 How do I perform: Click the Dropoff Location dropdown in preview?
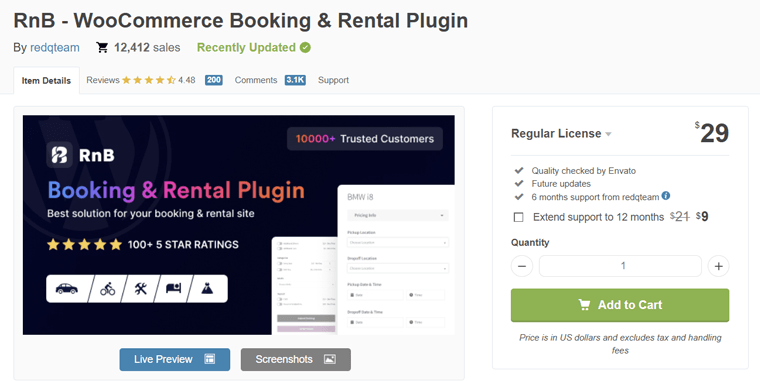[x=398, y=268]
